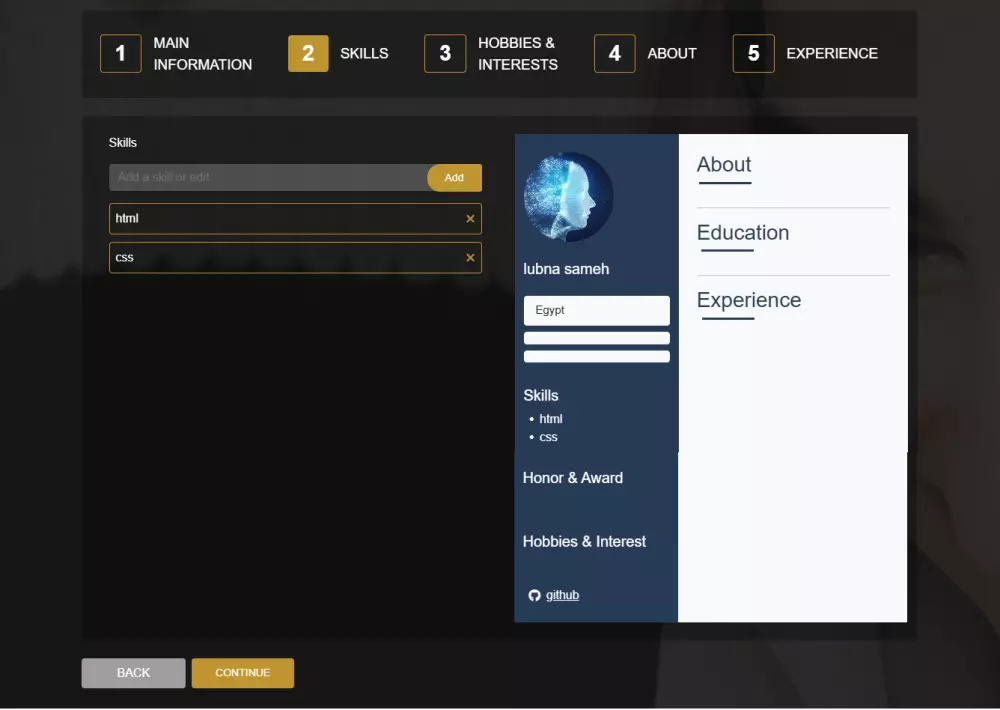
Task: Click the Continue button
Action: (x=242, y=673)
